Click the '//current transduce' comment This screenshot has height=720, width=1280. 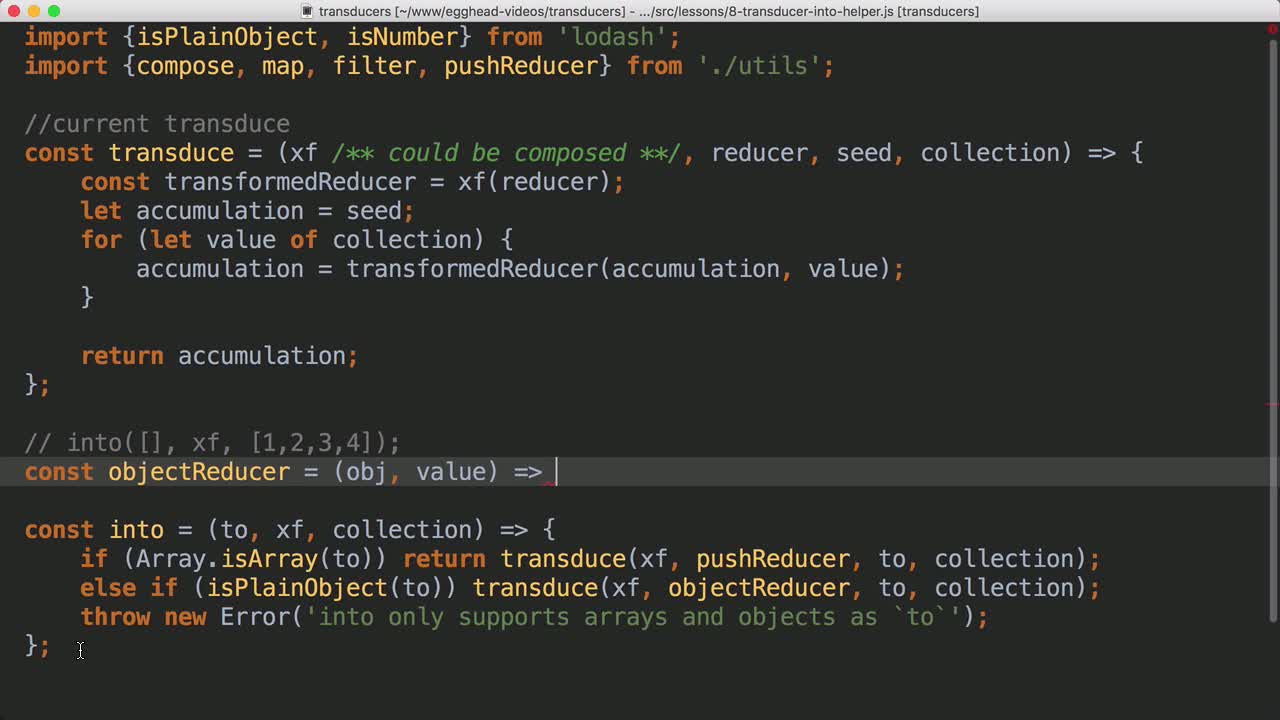click(x=157, y=124)
